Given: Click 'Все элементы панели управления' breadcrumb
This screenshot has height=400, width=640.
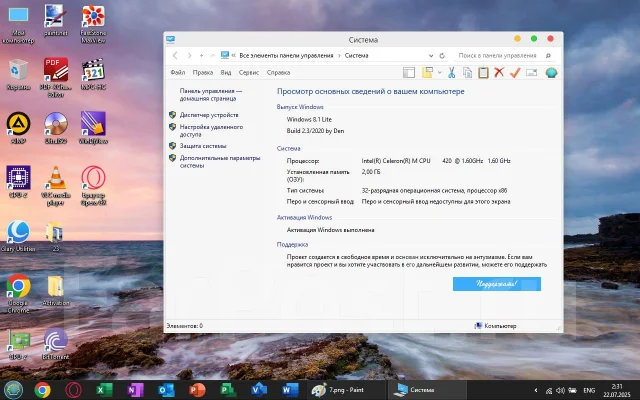Looking at the screenshot, I should (286, 55).
